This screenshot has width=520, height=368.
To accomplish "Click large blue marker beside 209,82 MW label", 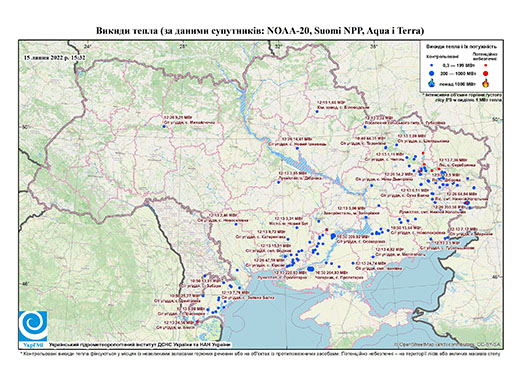I will click(x=333, y=236).
